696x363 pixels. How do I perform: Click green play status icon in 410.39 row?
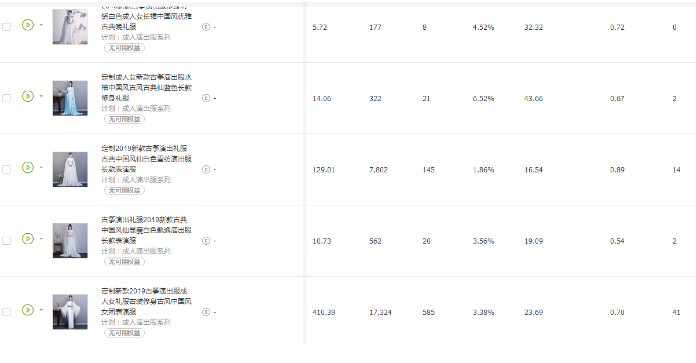(28, 310)
